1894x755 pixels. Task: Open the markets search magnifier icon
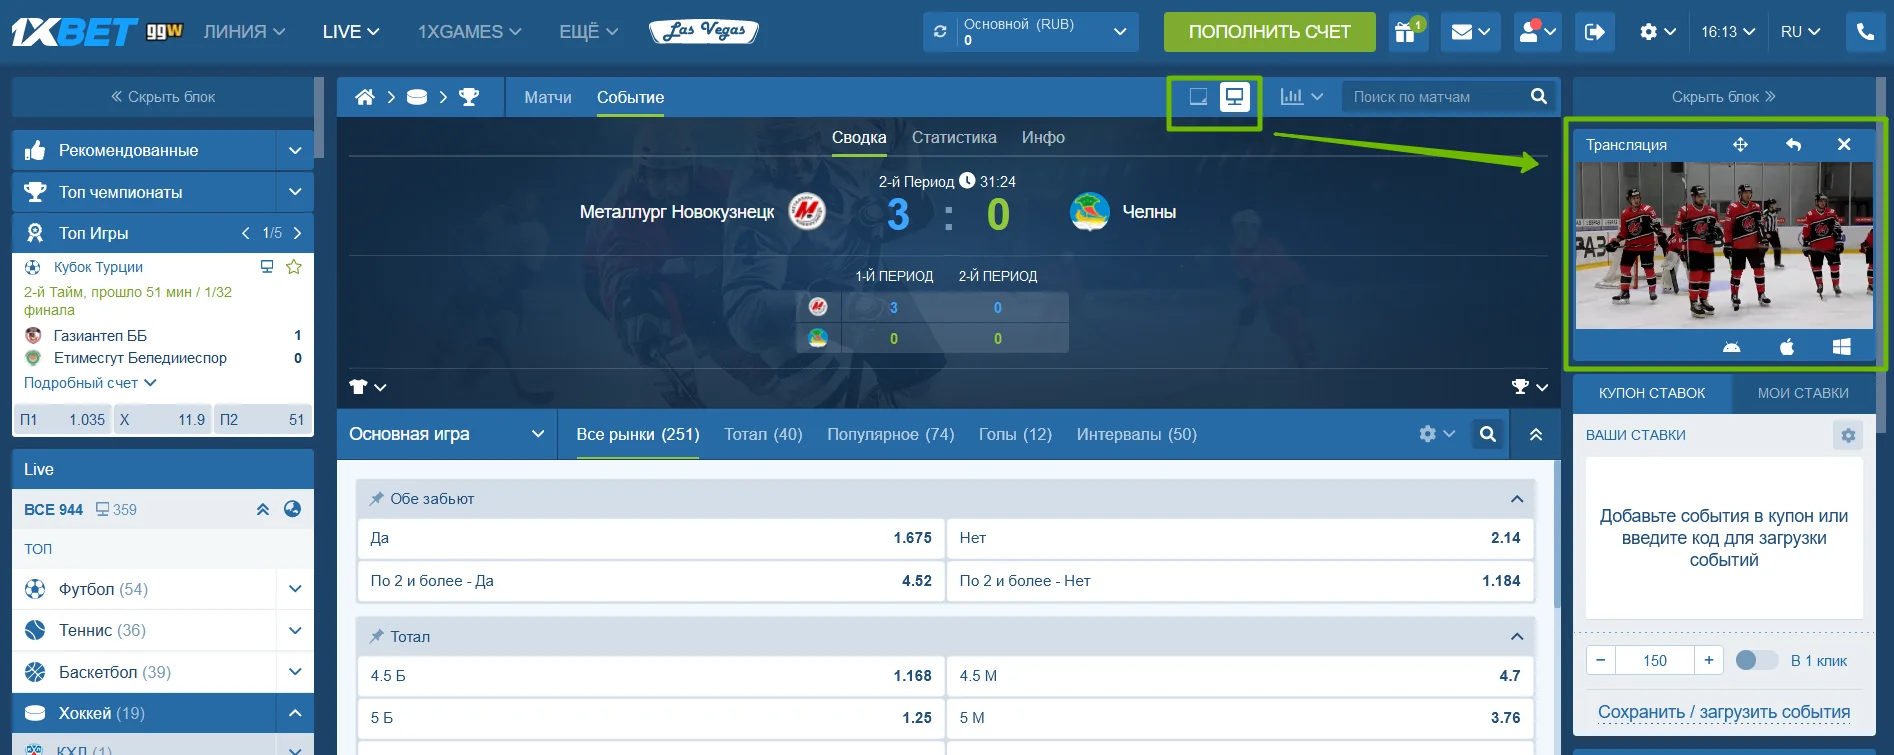coord(1488,434)
